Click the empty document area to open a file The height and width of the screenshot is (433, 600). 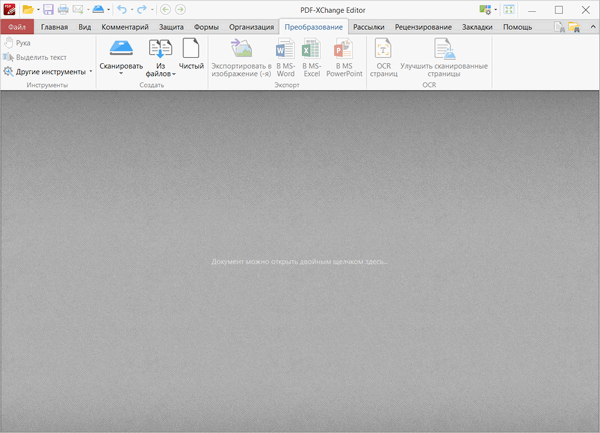[300, 261]
